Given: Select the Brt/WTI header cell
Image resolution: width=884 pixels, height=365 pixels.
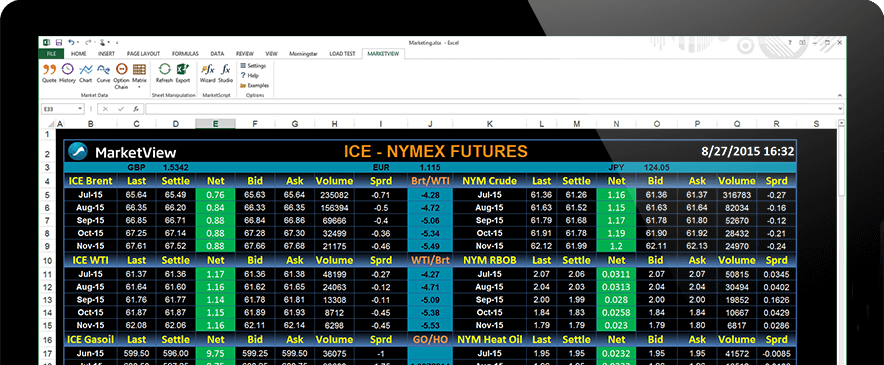Looking at the screenshot, I should pos(430,181).
